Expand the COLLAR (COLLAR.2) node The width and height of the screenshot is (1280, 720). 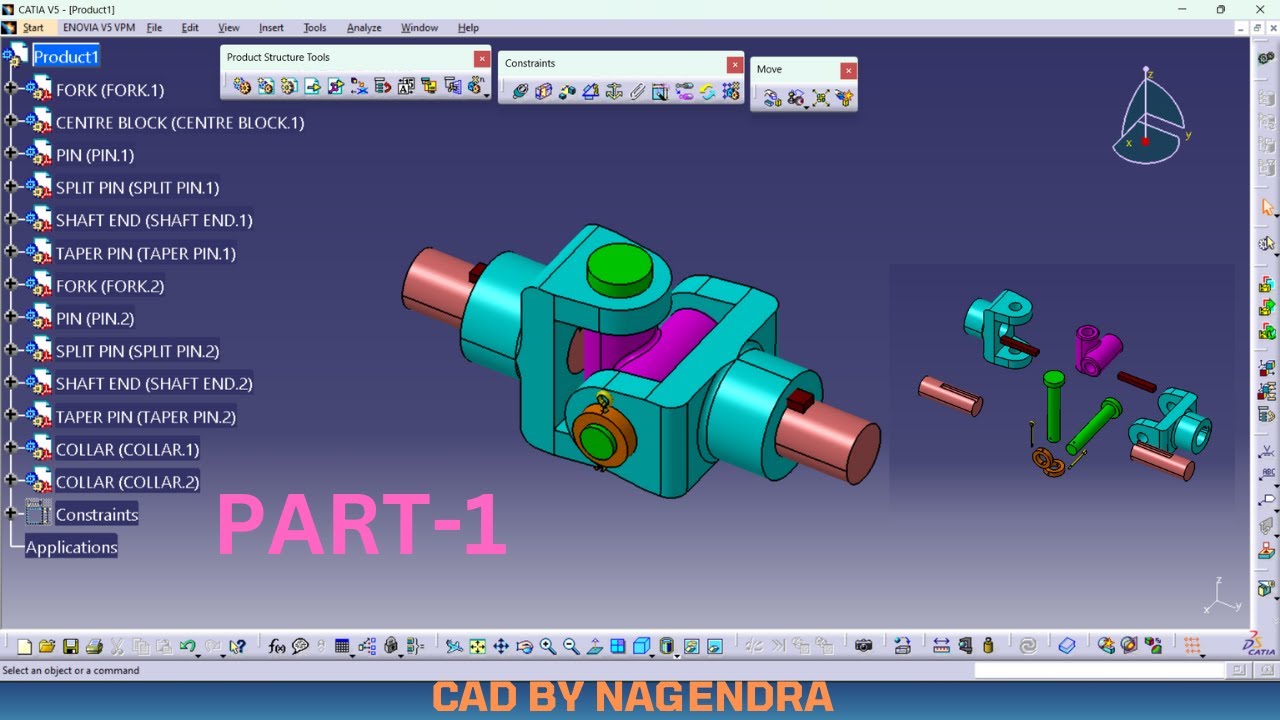click(x=11, y=481)
